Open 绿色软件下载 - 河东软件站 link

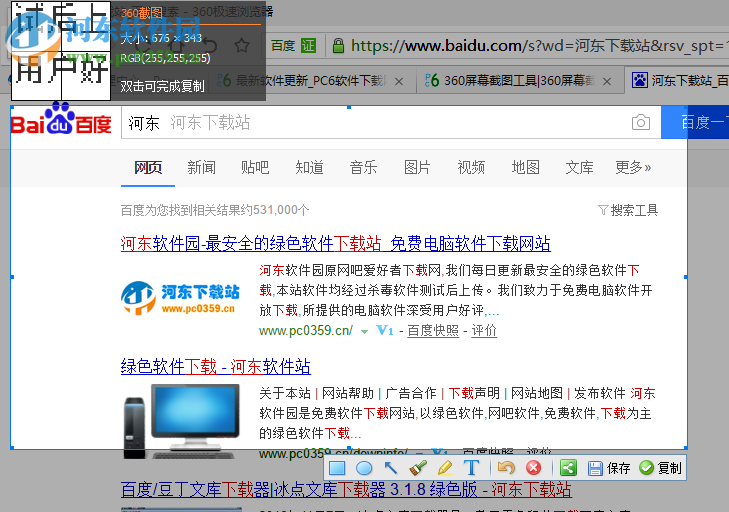click(x=215, y=366)
